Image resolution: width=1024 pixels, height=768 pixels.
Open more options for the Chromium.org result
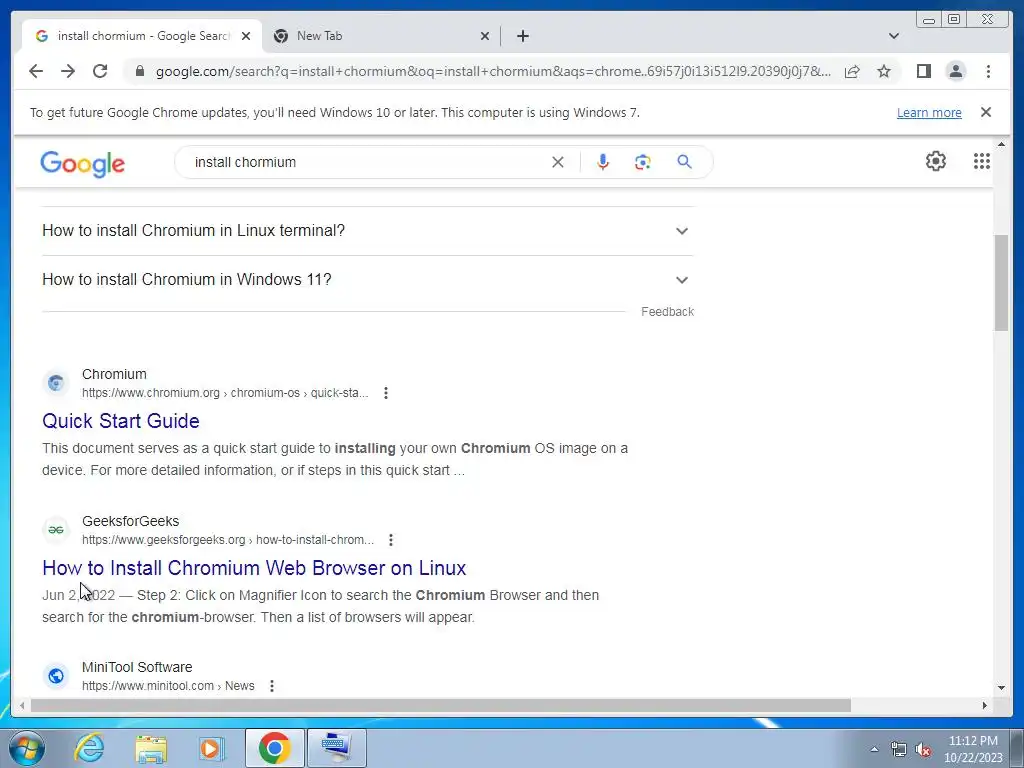[386, 392]
